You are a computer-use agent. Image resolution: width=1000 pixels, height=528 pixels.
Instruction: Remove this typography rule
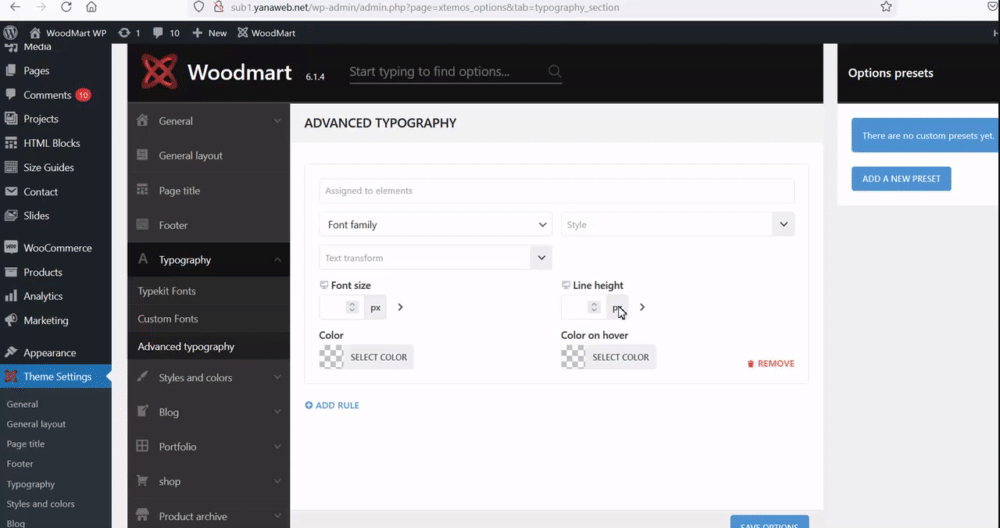(770, 363)
